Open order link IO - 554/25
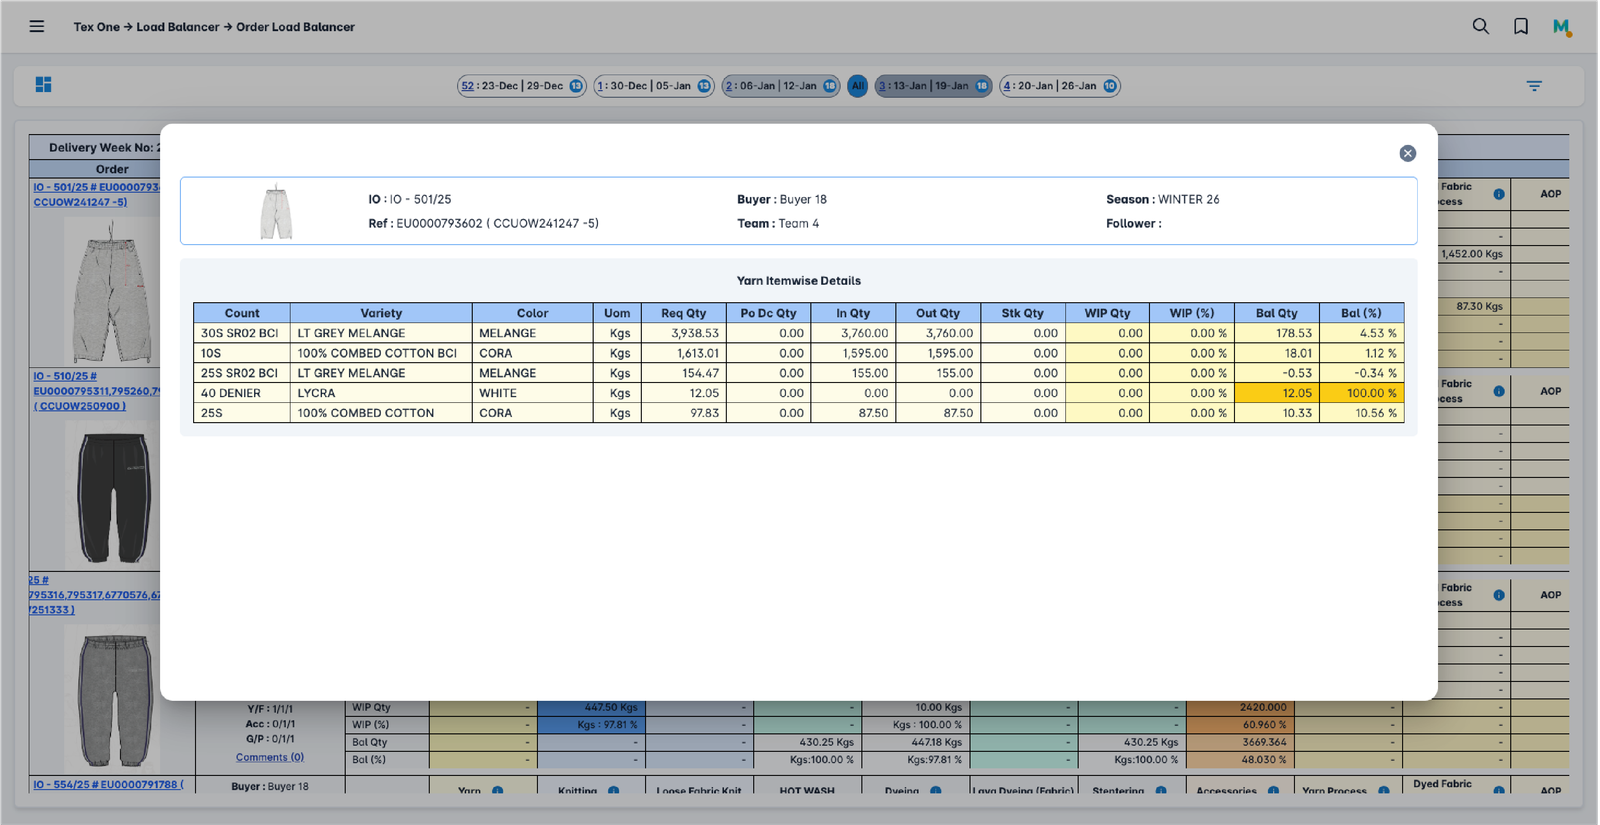The height and width of the screenshot is (825, 1600). pos(107,785)
